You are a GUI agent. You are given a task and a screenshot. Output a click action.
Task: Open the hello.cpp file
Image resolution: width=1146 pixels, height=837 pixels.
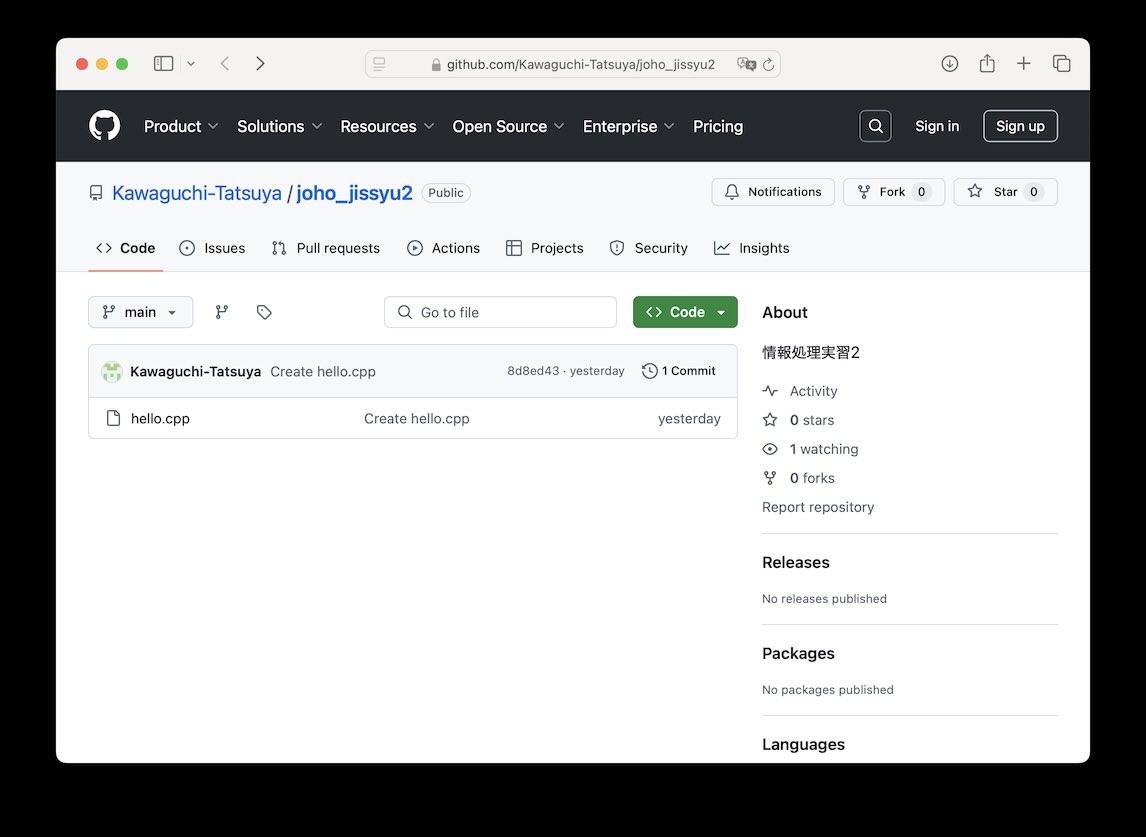click(160, 419)
